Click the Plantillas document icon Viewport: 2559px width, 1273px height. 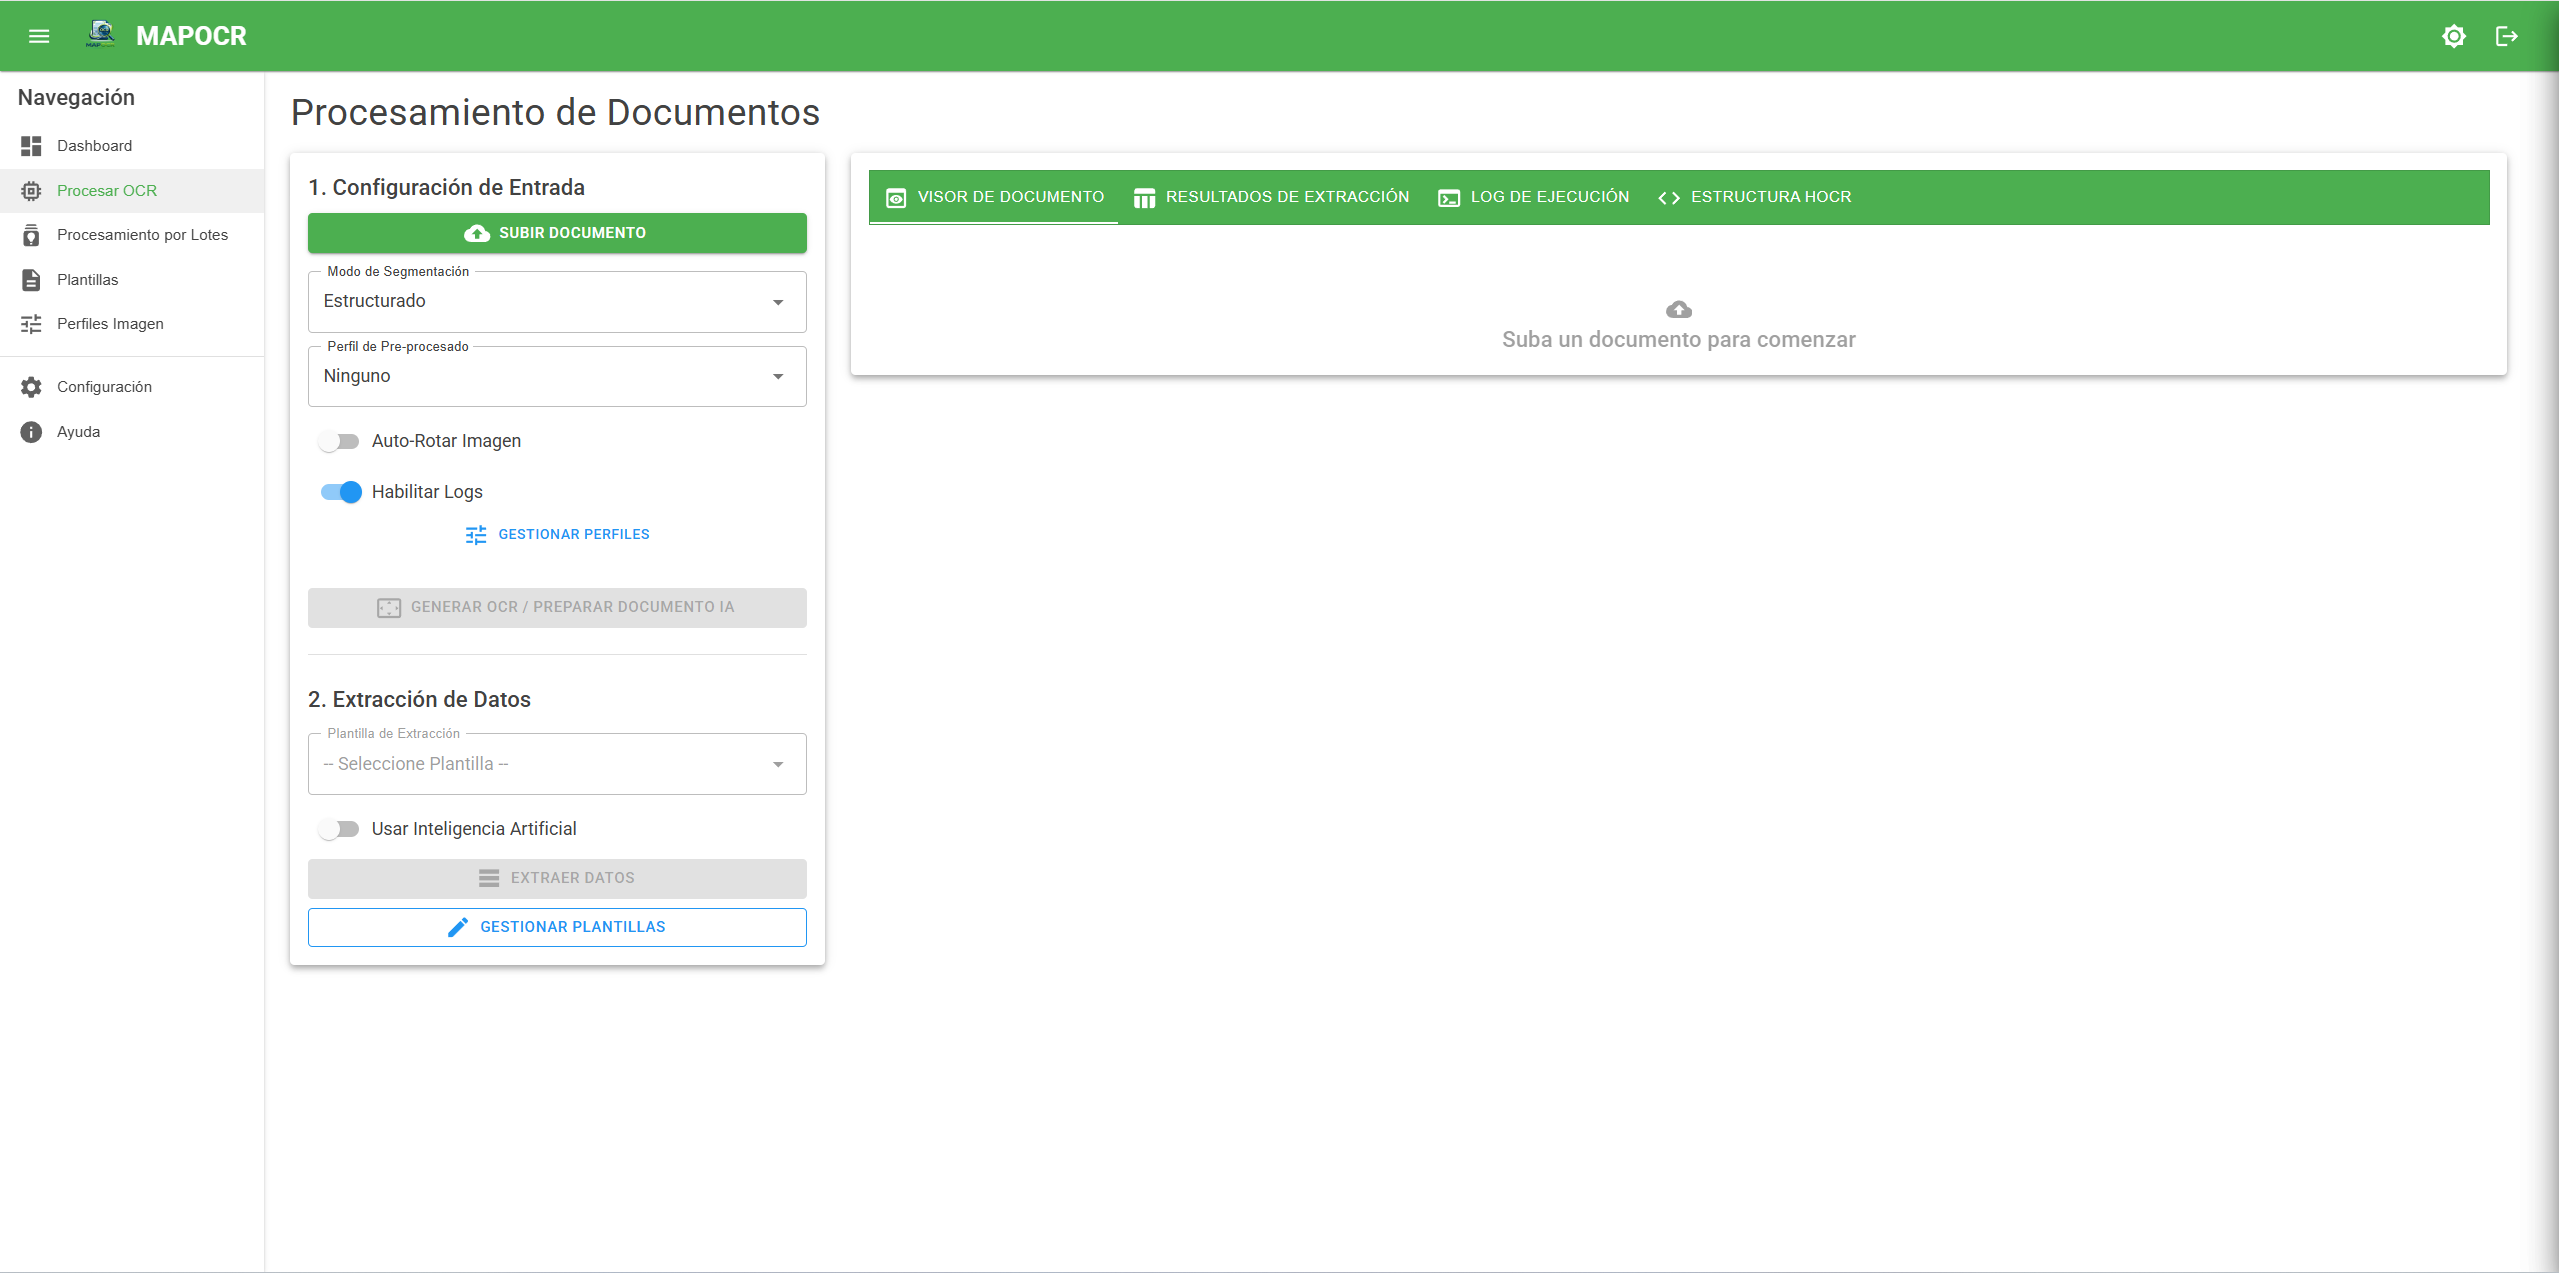[31, 280]
